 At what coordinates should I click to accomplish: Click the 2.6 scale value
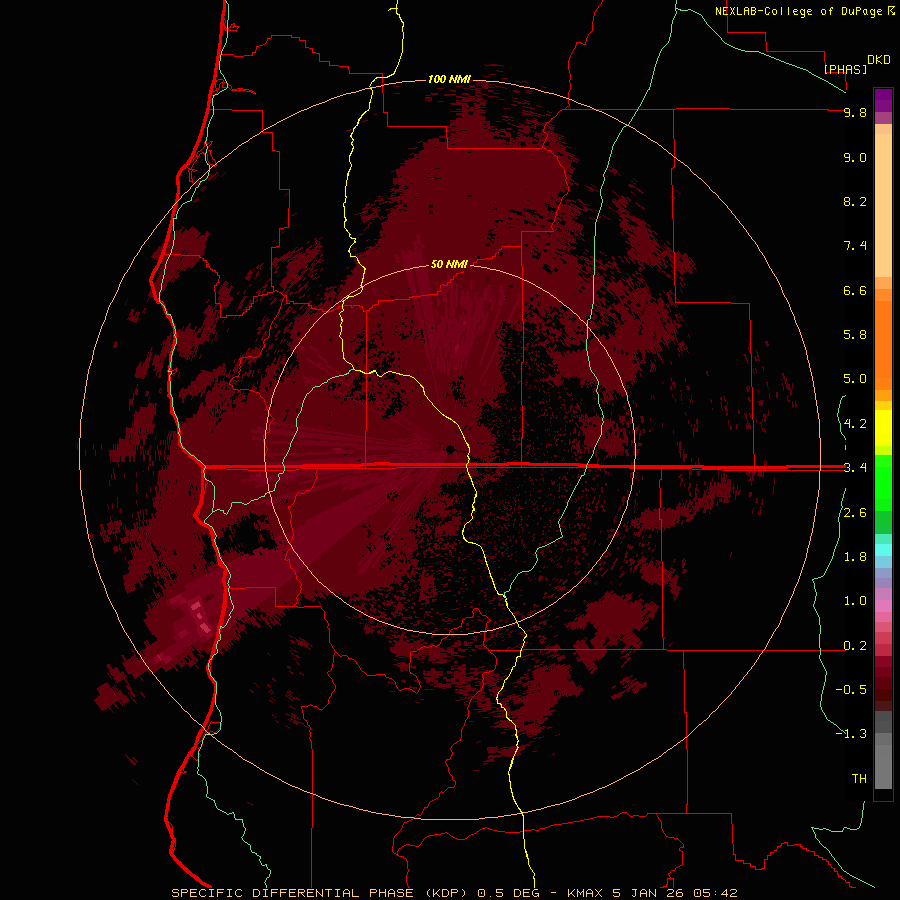(855, 513)
